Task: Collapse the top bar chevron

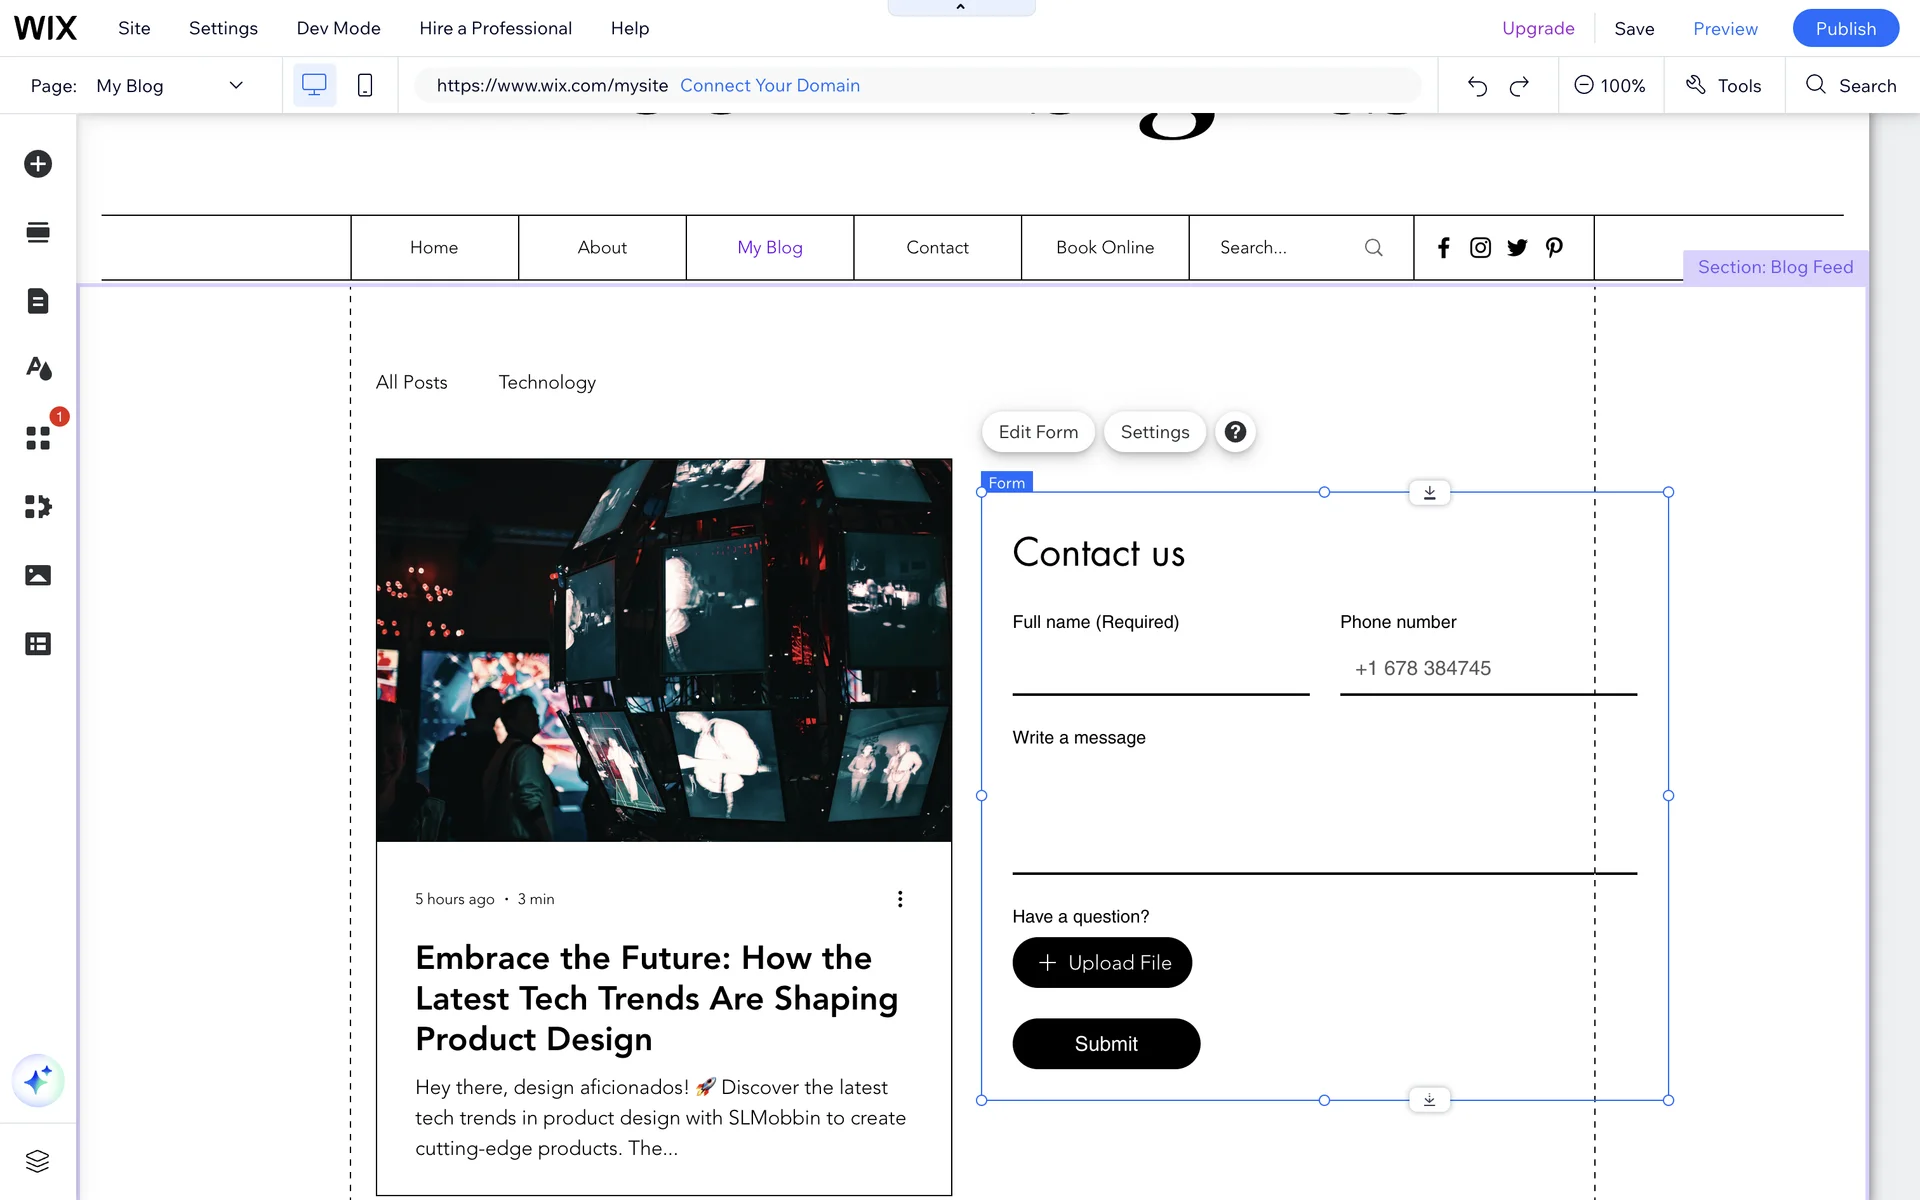Action: [961, 8]
